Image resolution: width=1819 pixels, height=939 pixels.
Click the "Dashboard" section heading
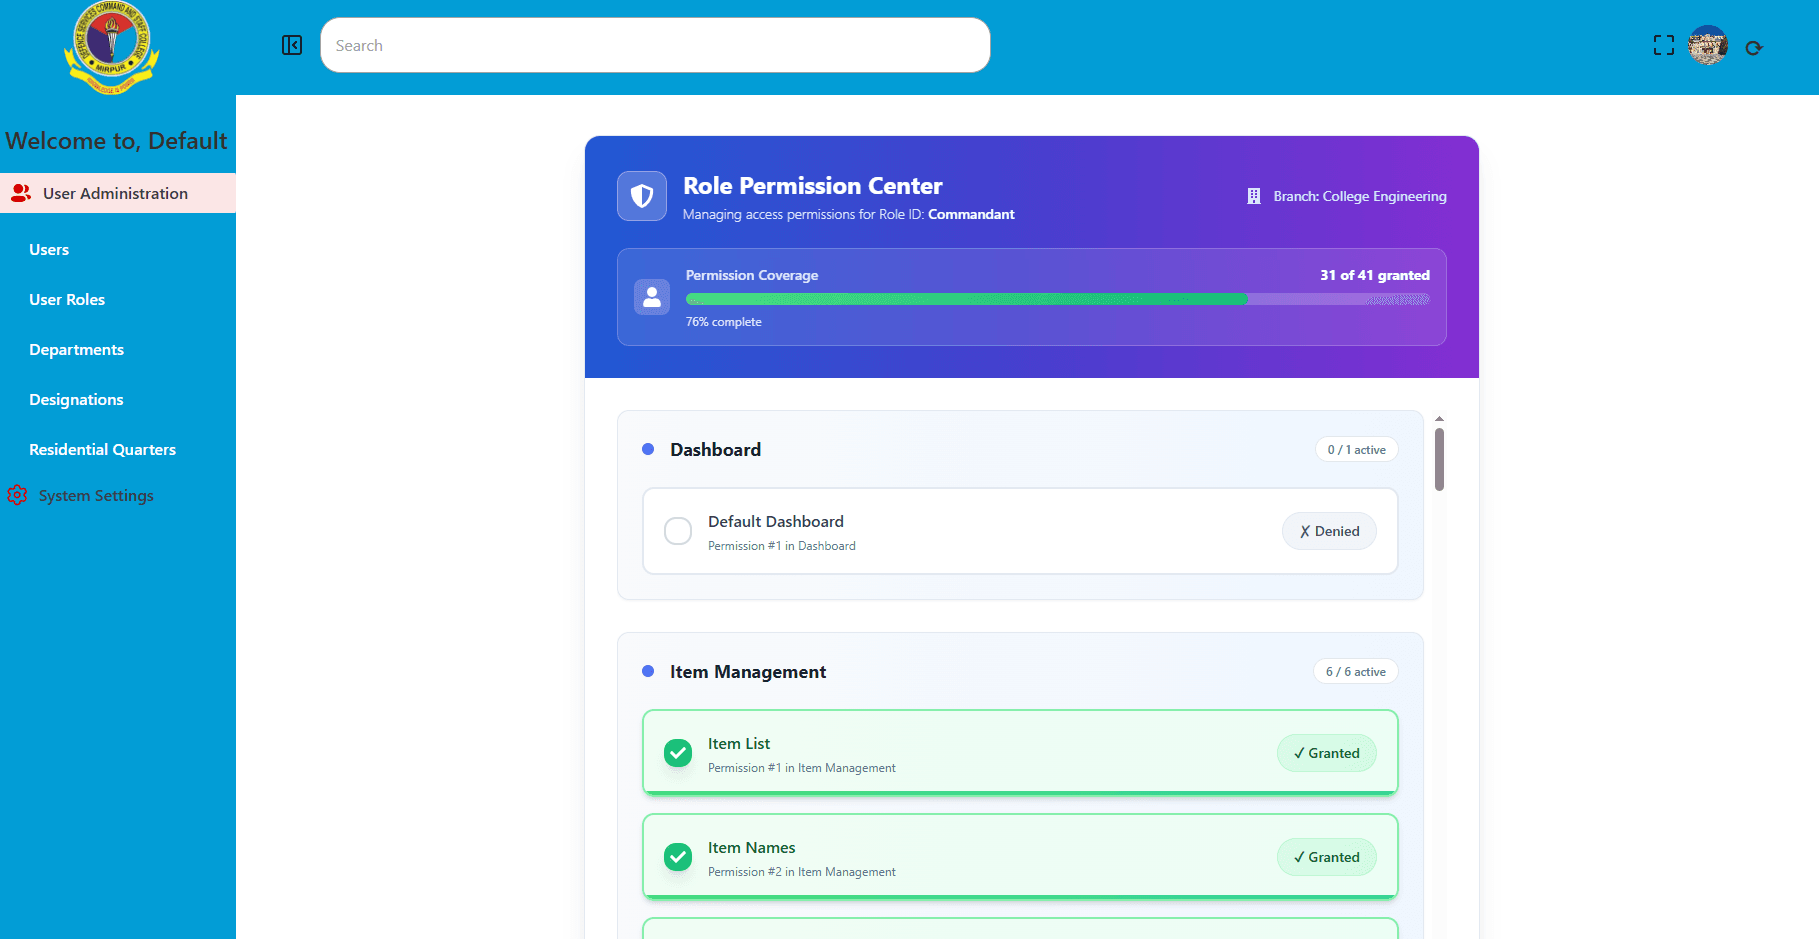(716, 449)
